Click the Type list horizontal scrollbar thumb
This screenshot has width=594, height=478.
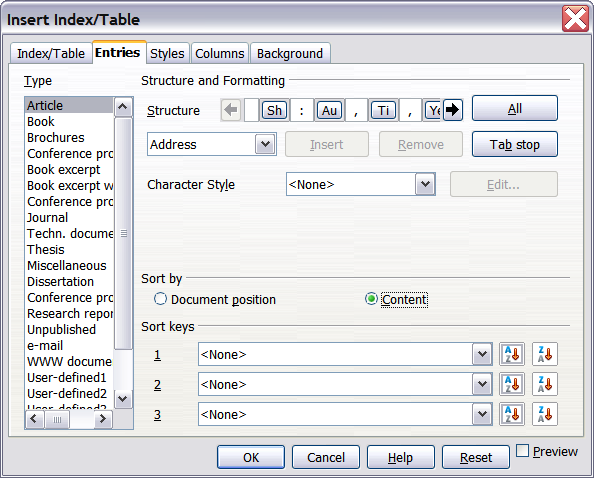coord(57,419)
